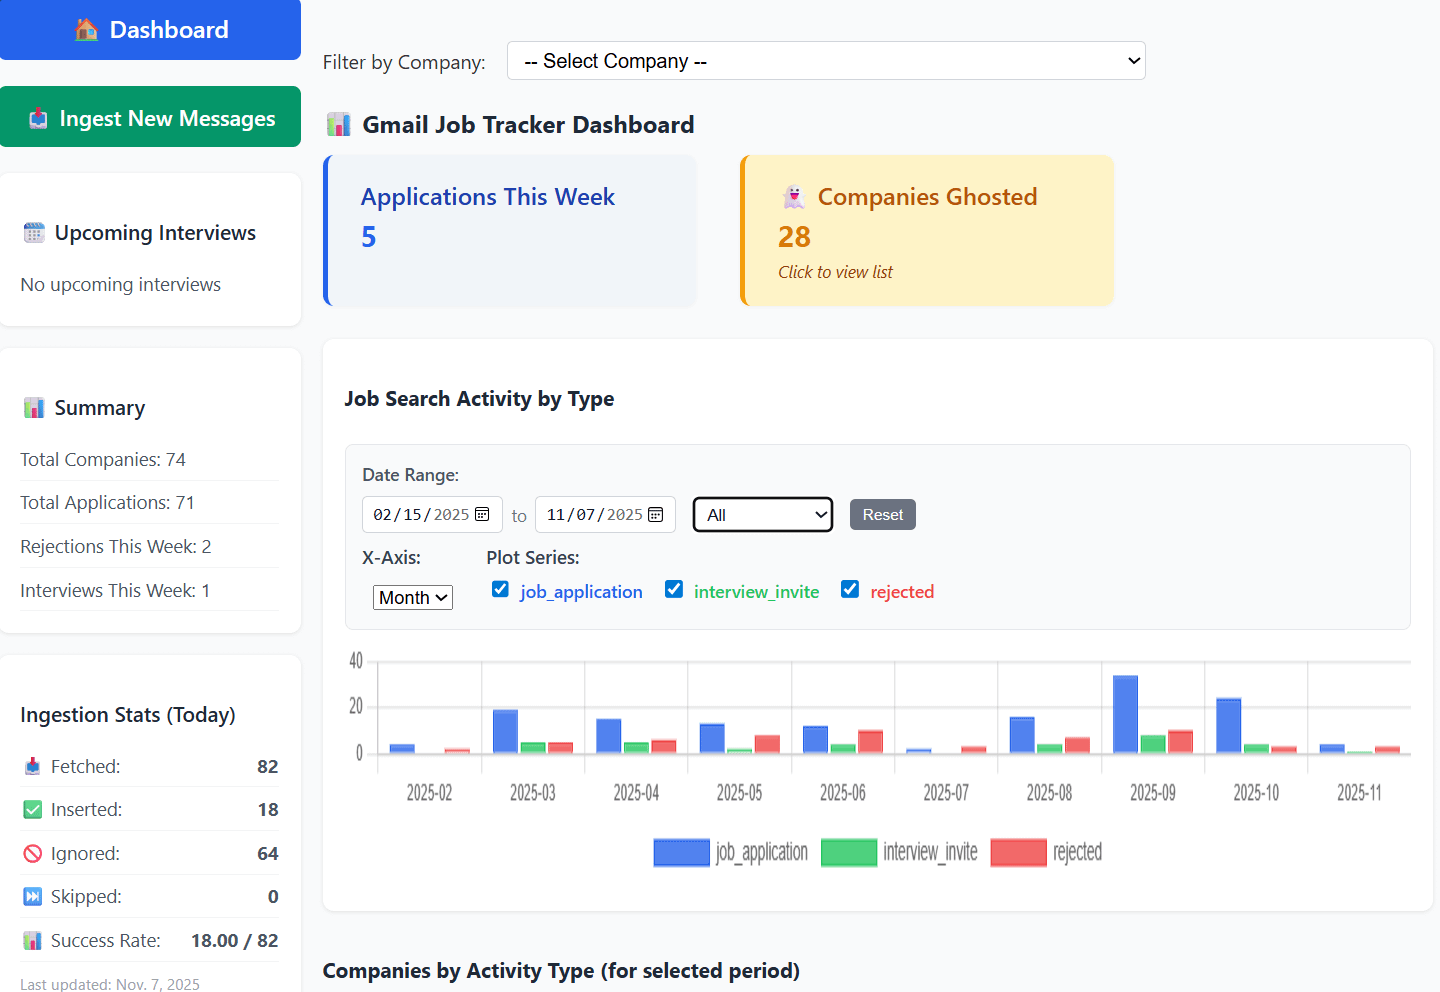Viewport: 1440px width, 992px height.
Task: Click the job_application series label
Action: coord(581,592)
